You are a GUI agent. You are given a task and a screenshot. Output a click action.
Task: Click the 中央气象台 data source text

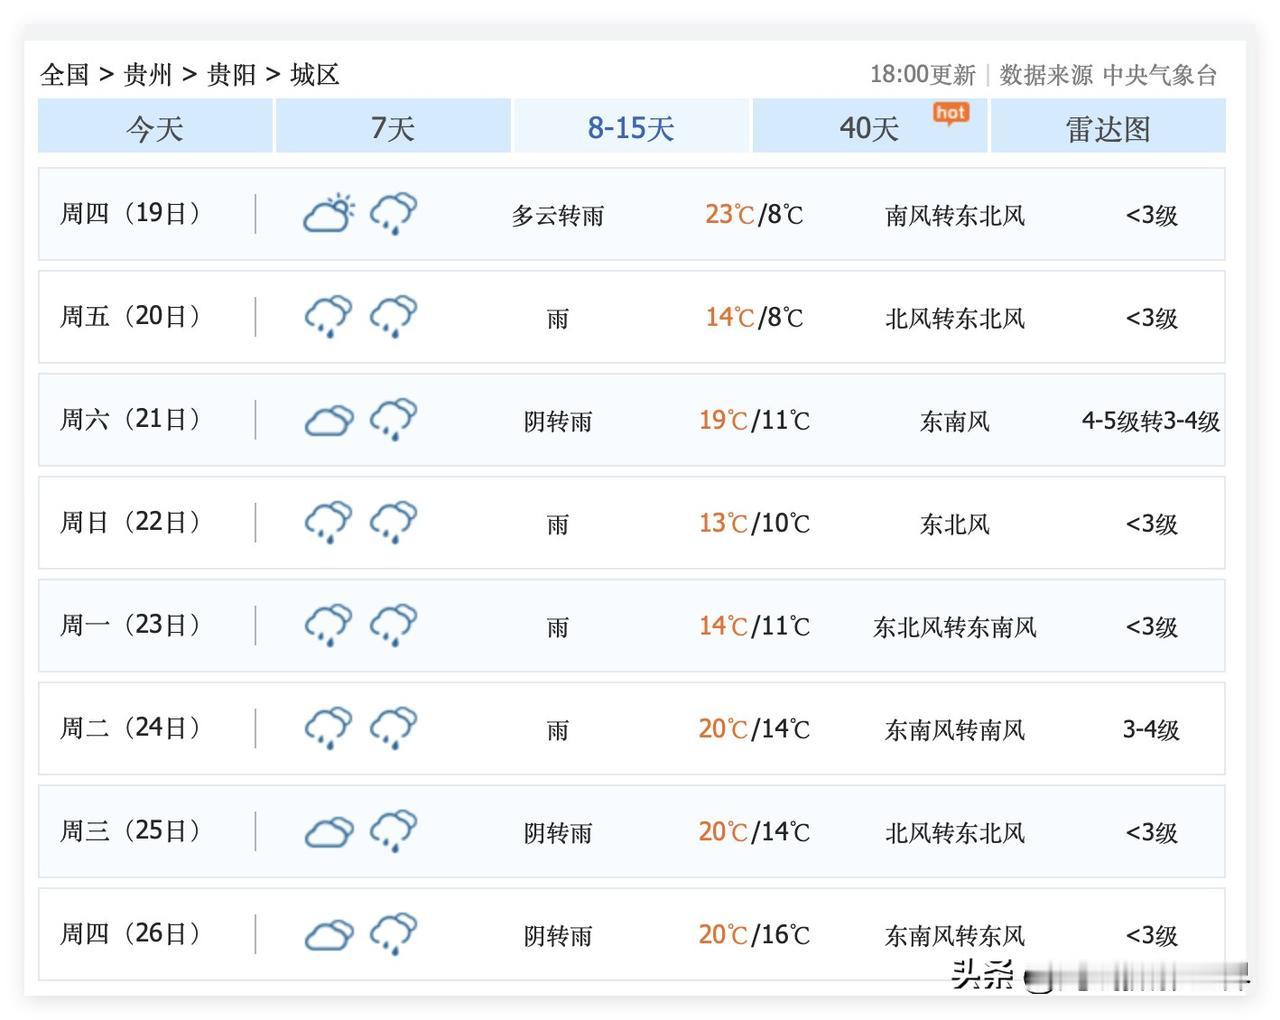click(x=1160, y=75)
